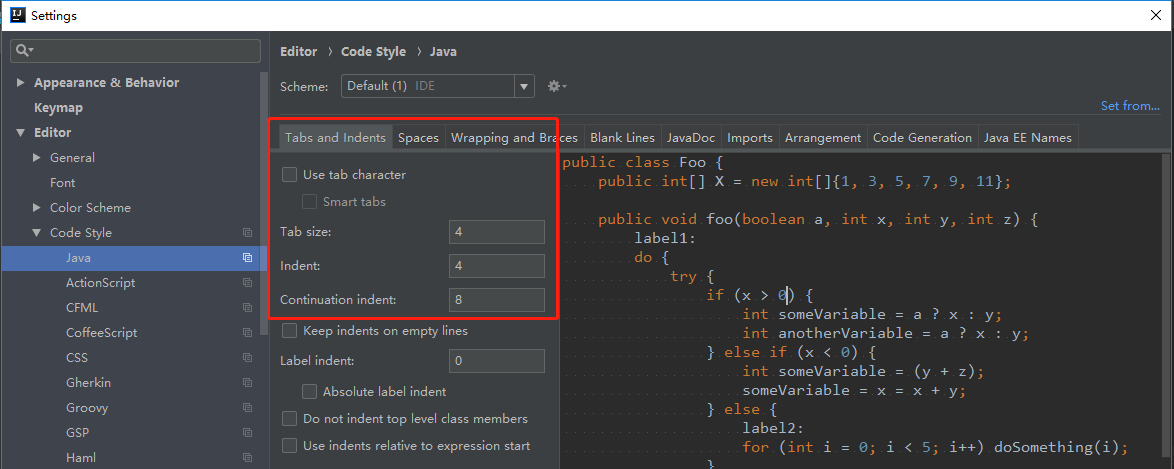Viewport: 1174px width, 469px height.
Task: Click the settings tree scrollbar
Action: click(x=263, y=202)
